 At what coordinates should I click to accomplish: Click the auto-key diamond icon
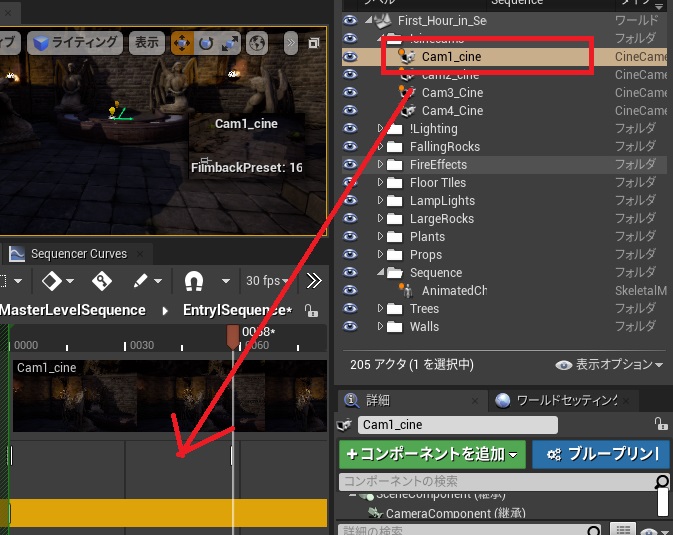click(x=102, y=281)
